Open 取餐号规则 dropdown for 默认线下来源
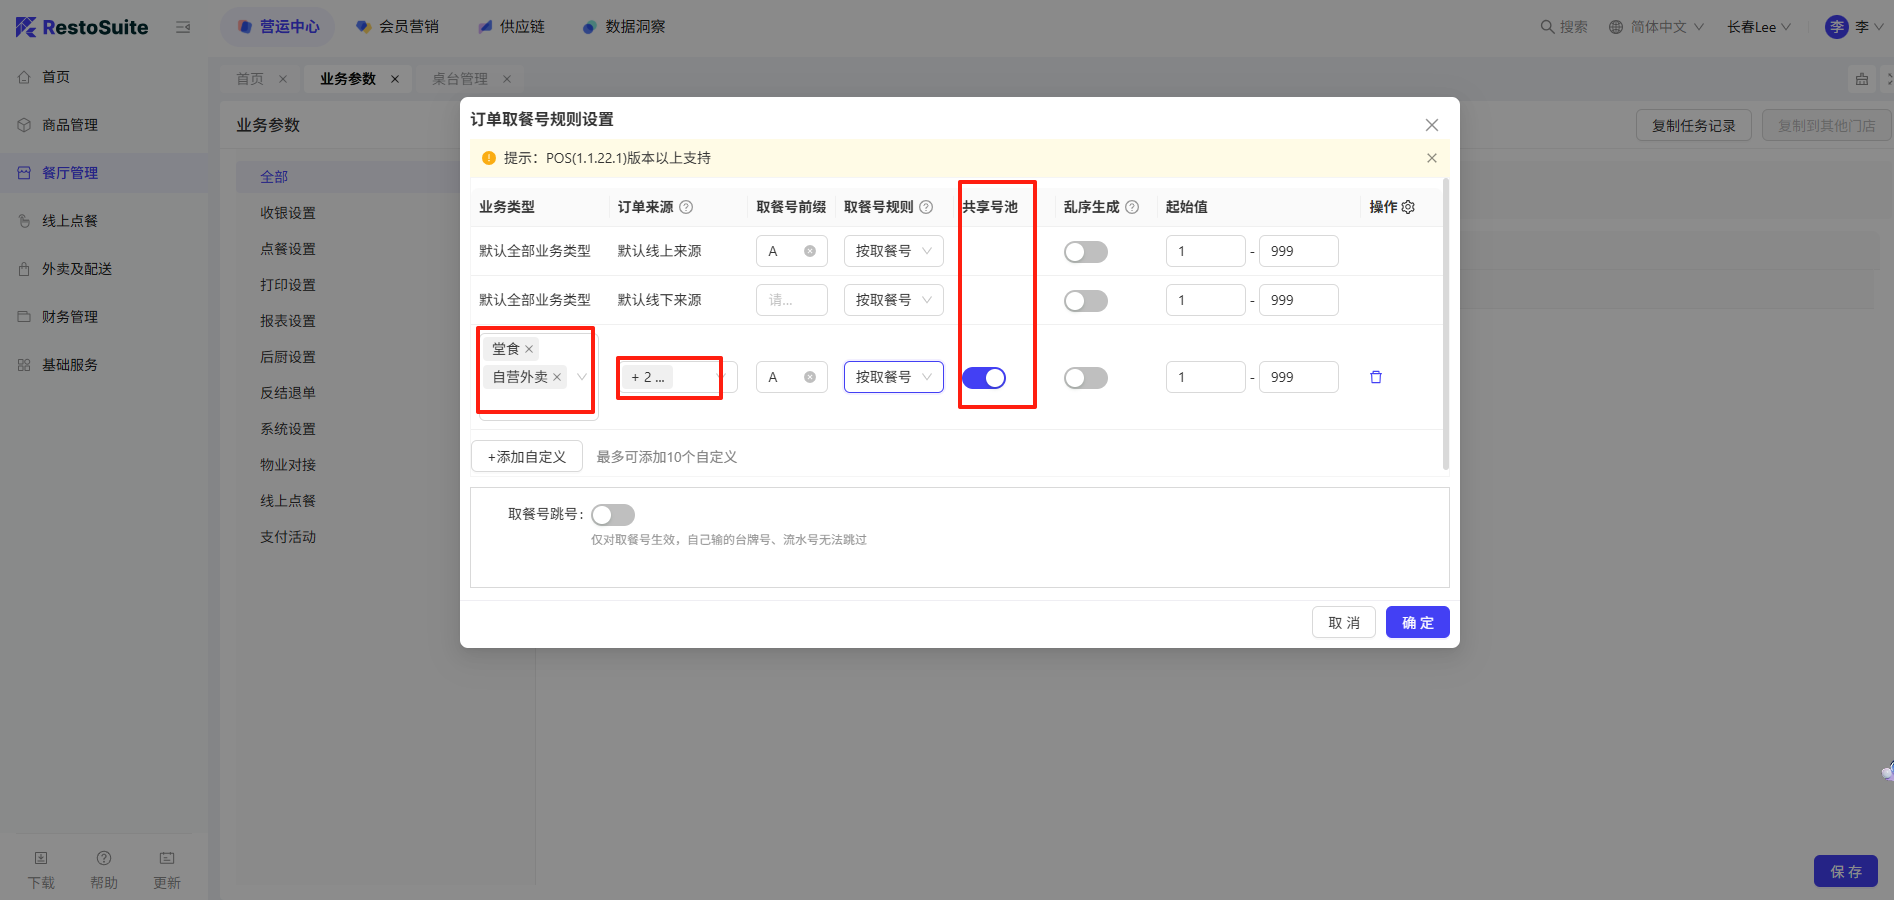Viewport: 1894px width, 900px height. [x=893, y=300]
